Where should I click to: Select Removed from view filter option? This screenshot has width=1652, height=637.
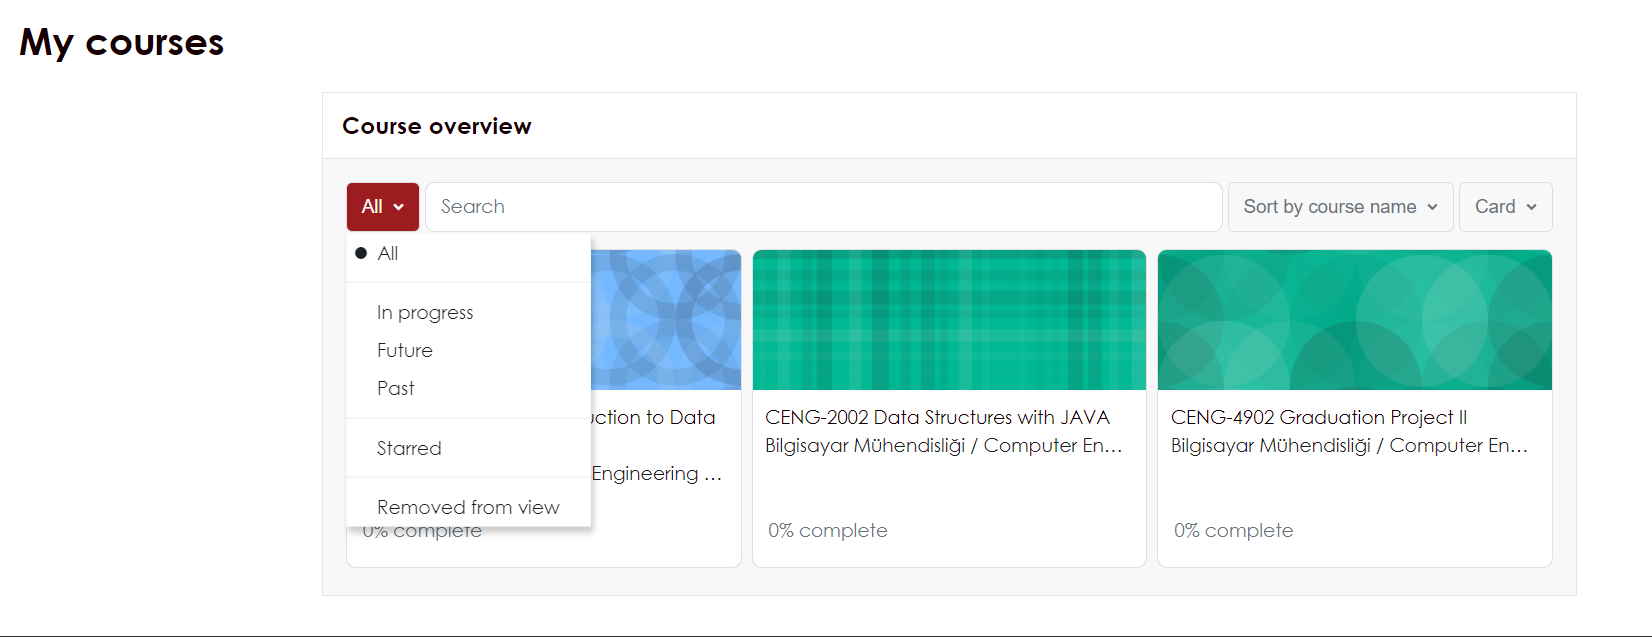tap(468, 508)
